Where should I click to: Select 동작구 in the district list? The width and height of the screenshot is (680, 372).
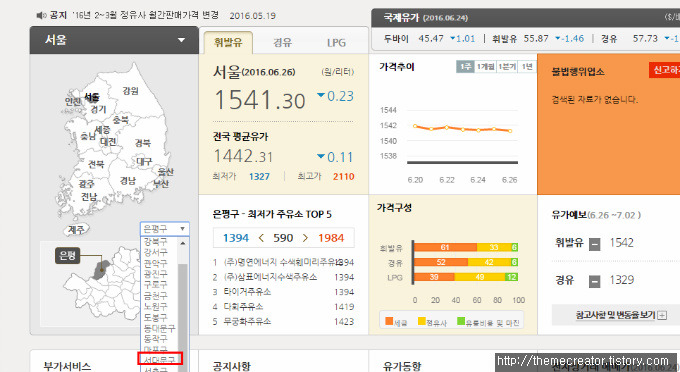[x=155, y=339]
